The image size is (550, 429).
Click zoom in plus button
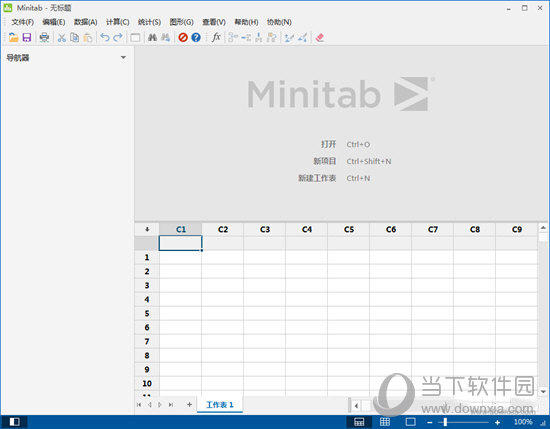pos(497,422)
